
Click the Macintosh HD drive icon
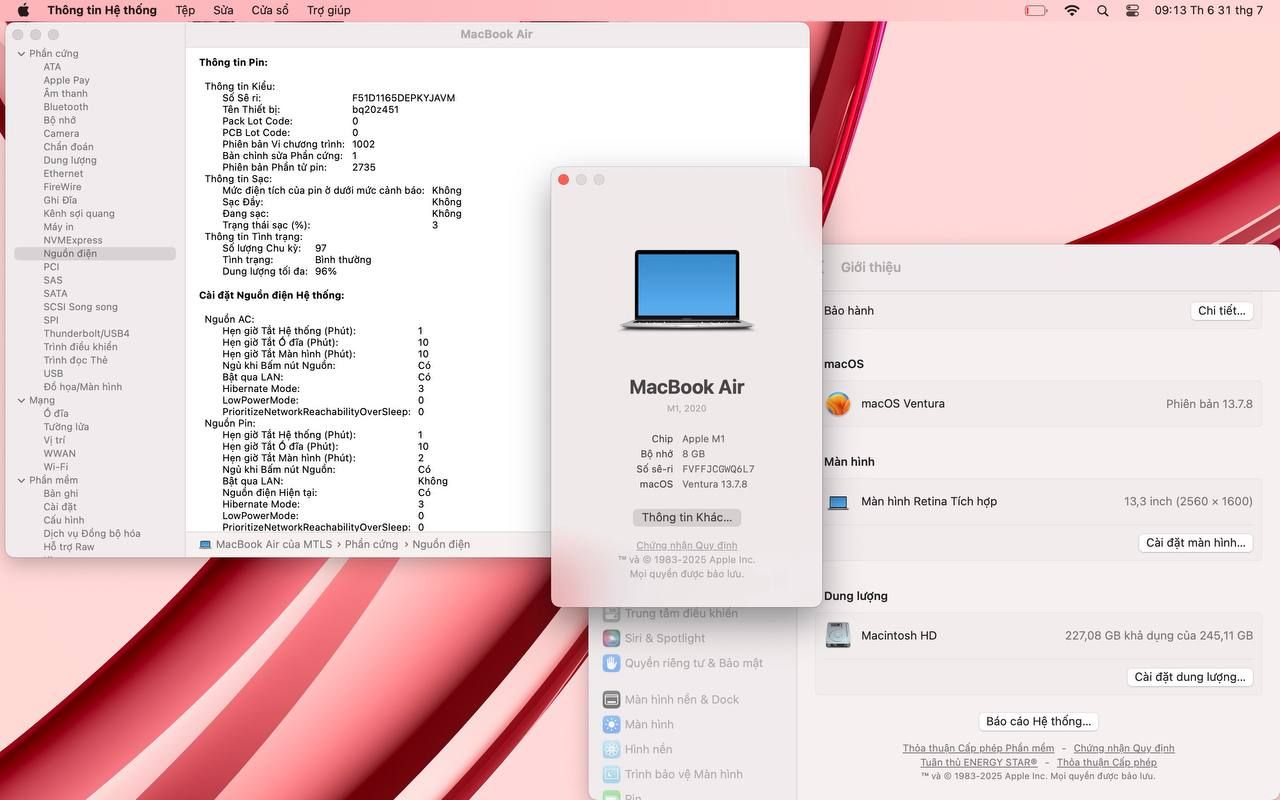[x=838, y=635]
